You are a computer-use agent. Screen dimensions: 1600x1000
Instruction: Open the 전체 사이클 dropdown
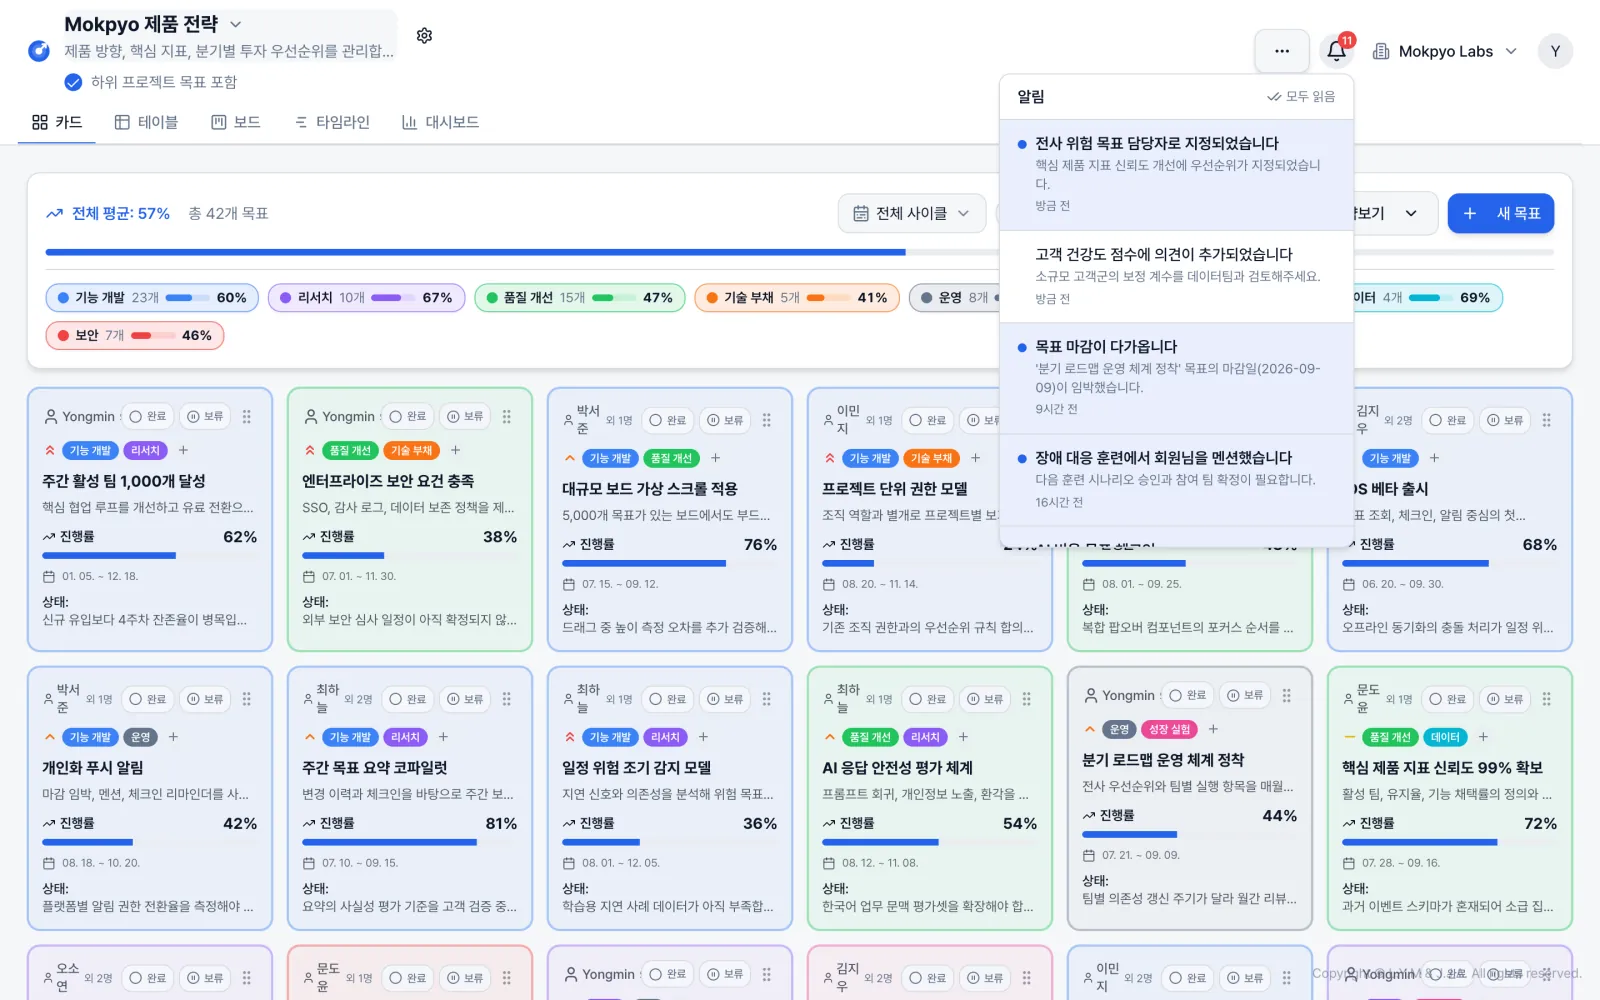[911, 213]
